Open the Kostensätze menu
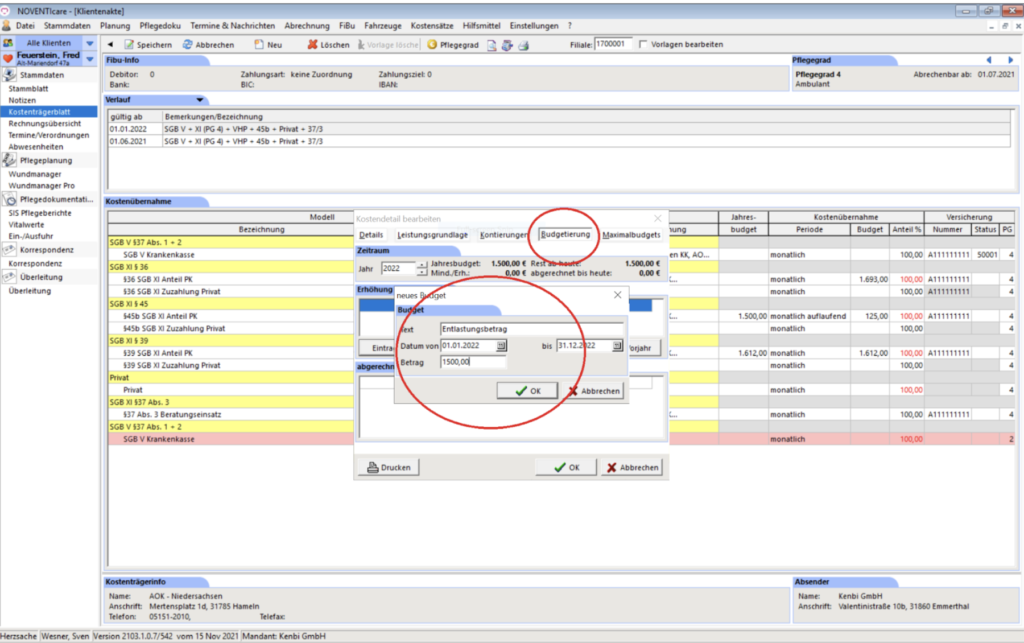 pyautogui.click(x=432, y=26)
